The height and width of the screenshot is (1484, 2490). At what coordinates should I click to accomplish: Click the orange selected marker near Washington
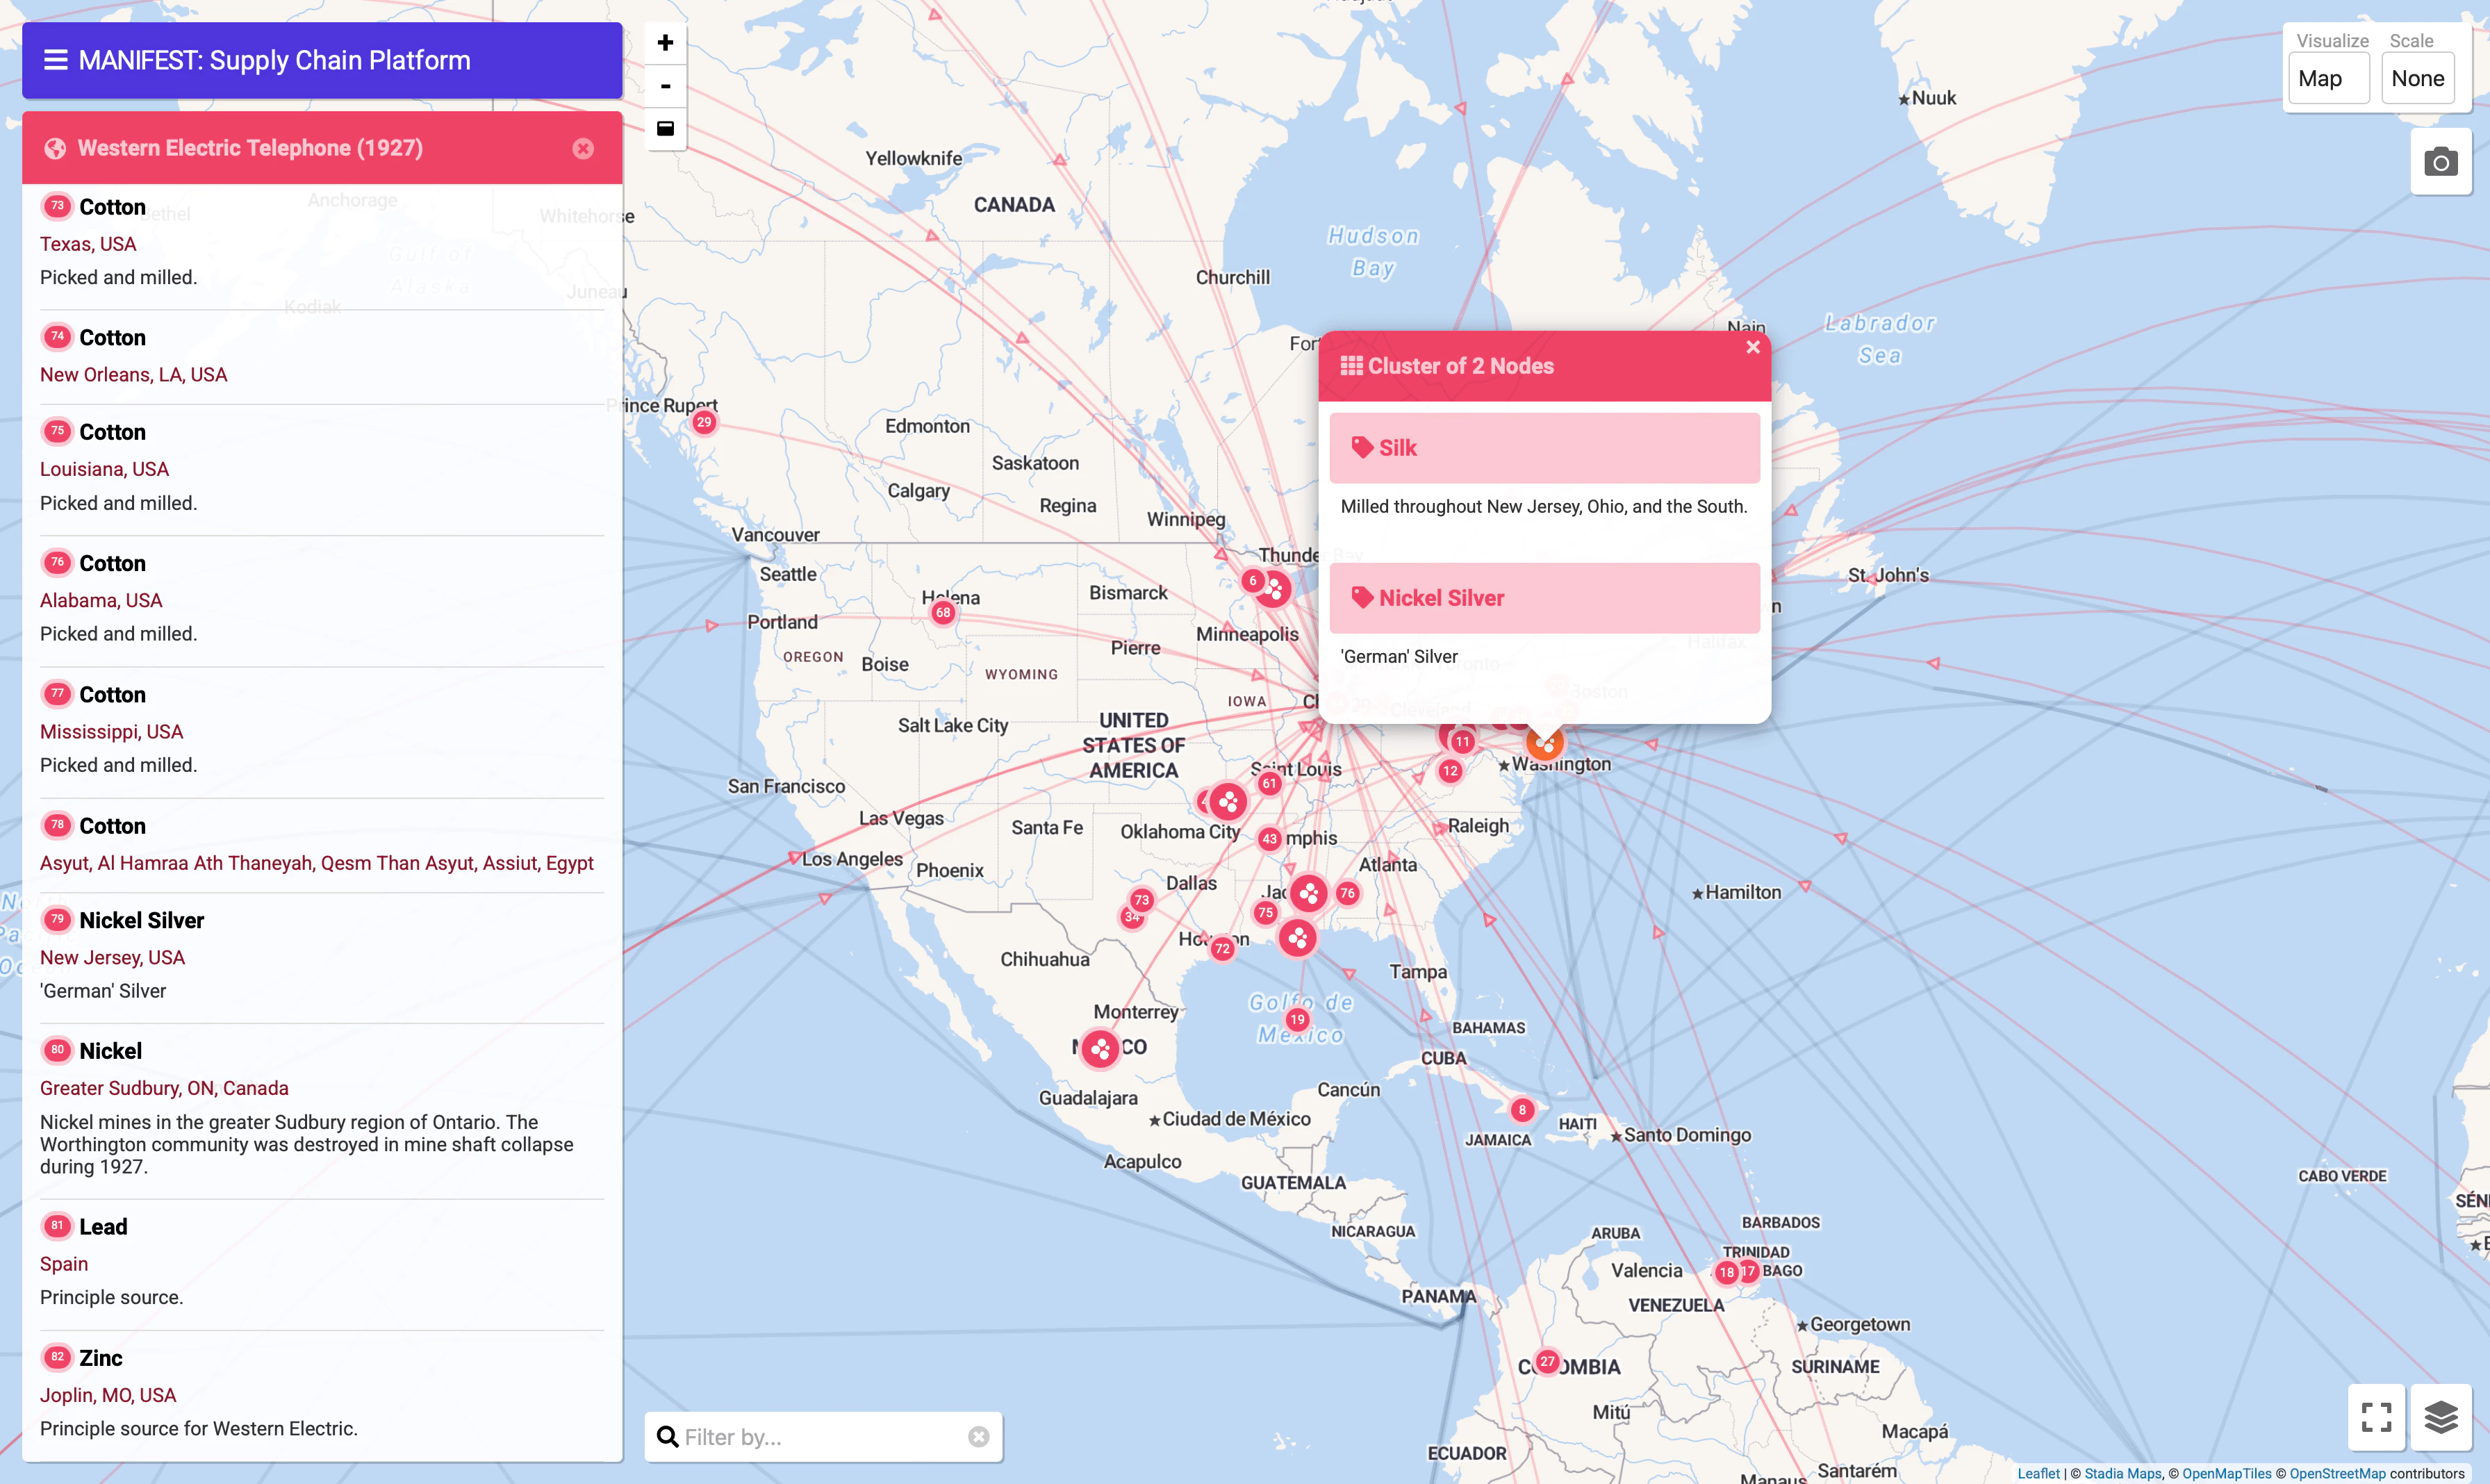click(1545, 742)
